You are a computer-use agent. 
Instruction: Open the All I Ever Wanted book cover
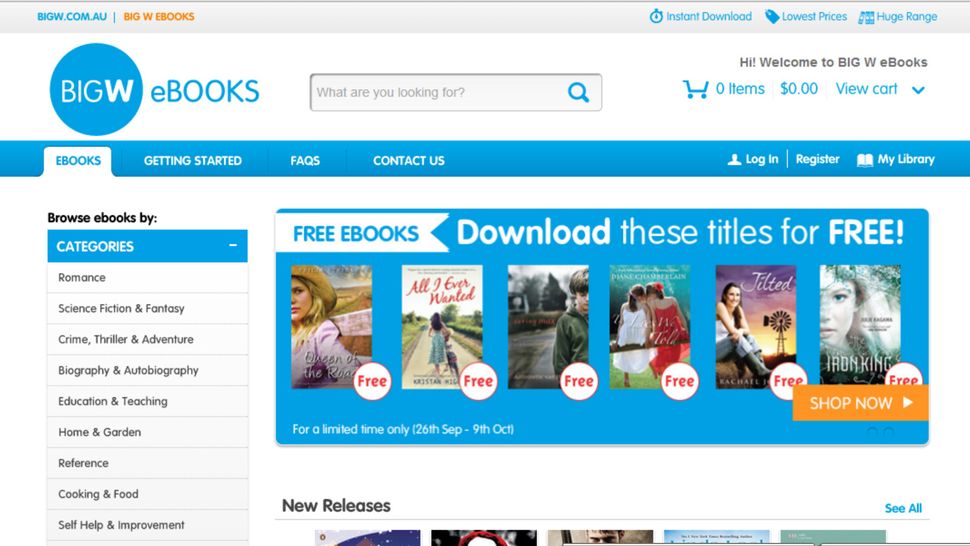tap(442, 326)
